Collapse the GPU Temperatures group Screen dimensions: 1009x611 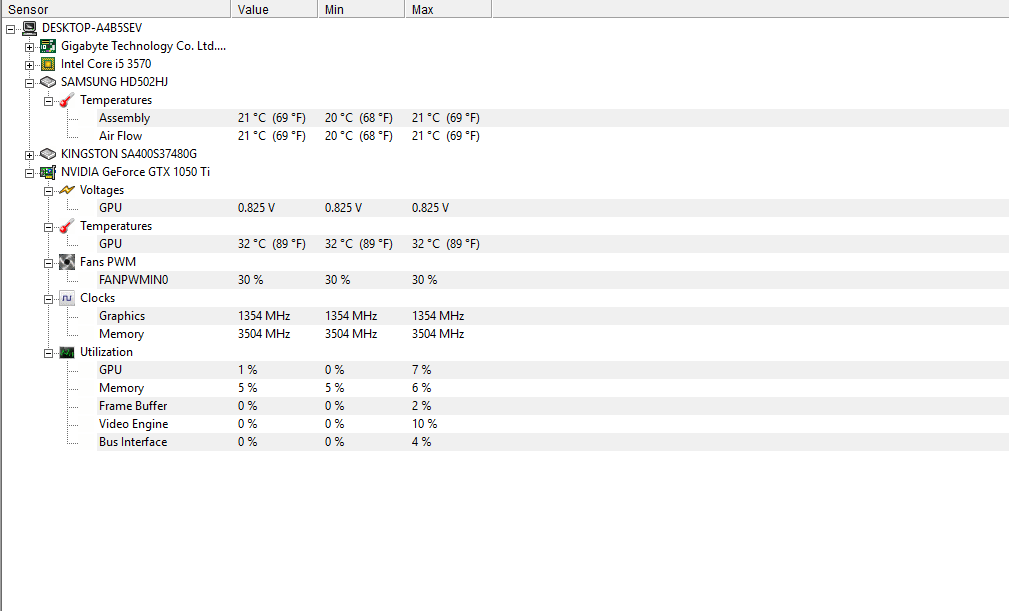(x=49, y=227)
